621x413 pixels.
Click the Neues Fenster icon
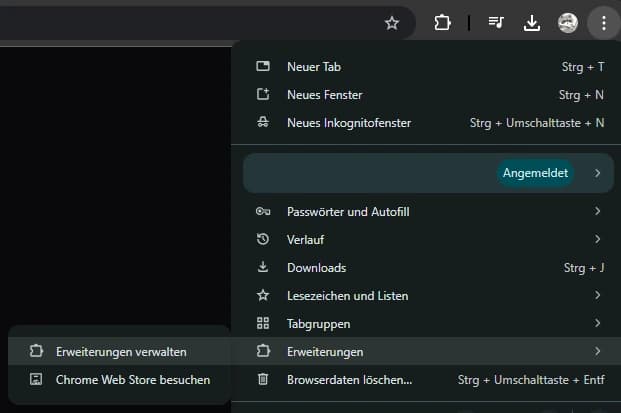263,94
